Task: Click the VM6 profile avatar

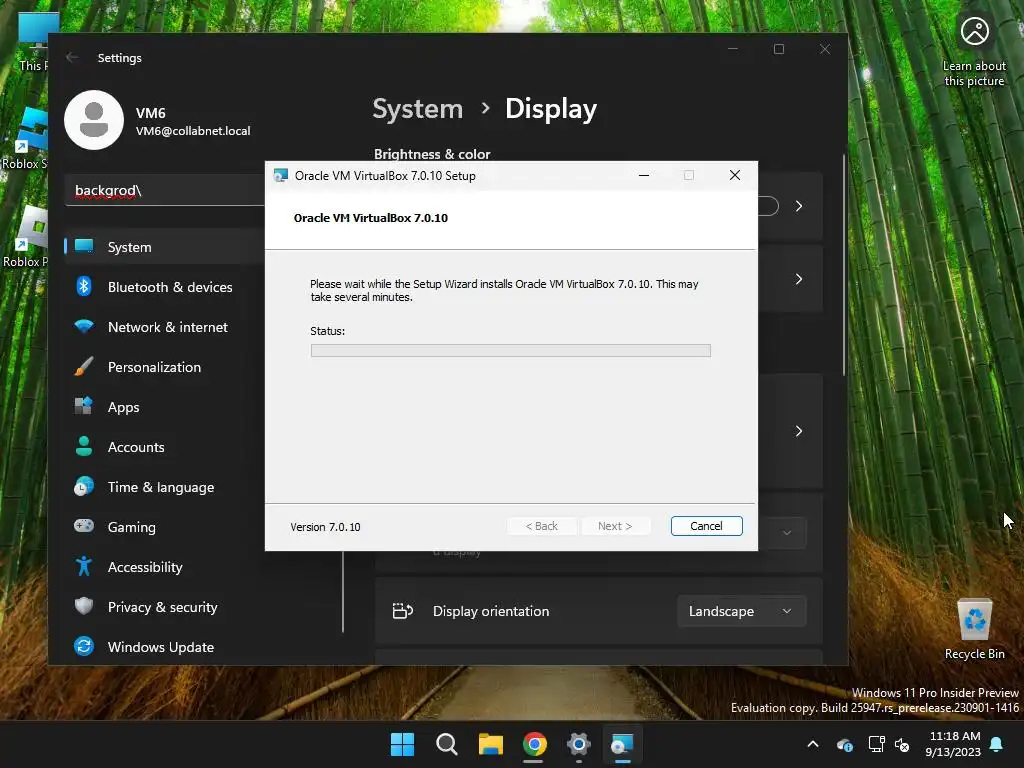Action: (94, 120)
